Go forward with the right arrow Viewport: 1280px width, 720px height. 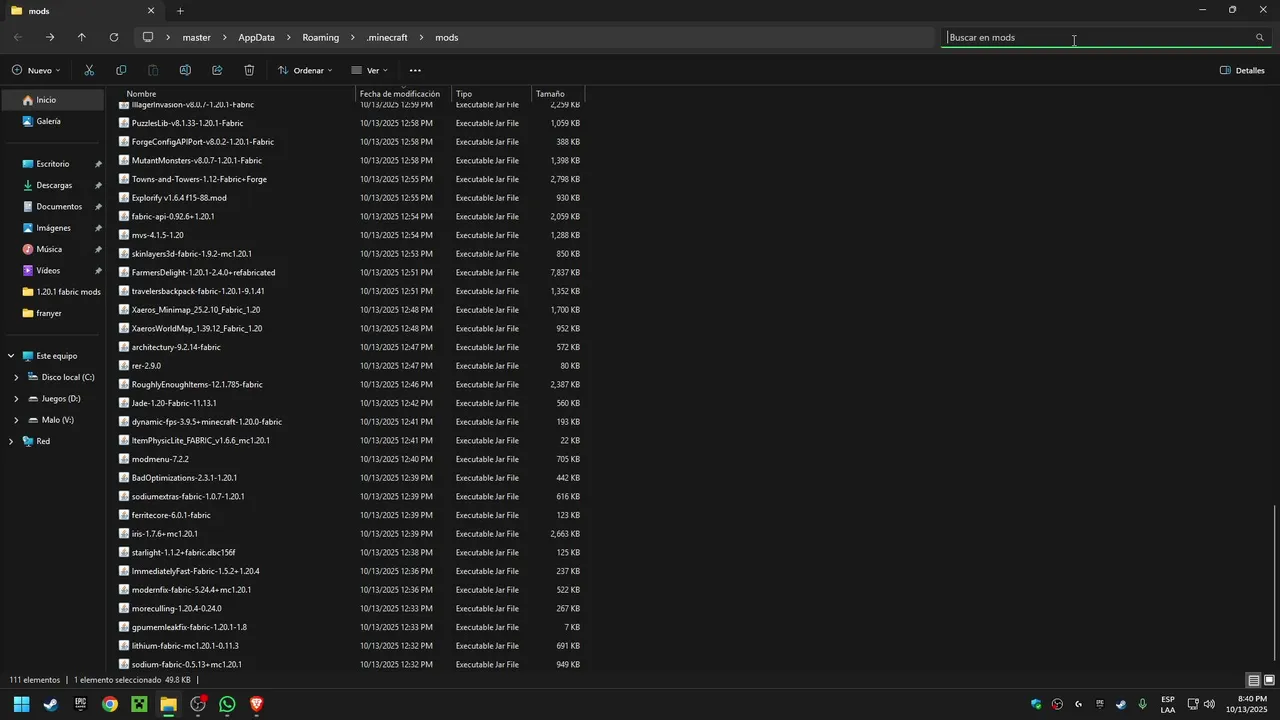50,37
